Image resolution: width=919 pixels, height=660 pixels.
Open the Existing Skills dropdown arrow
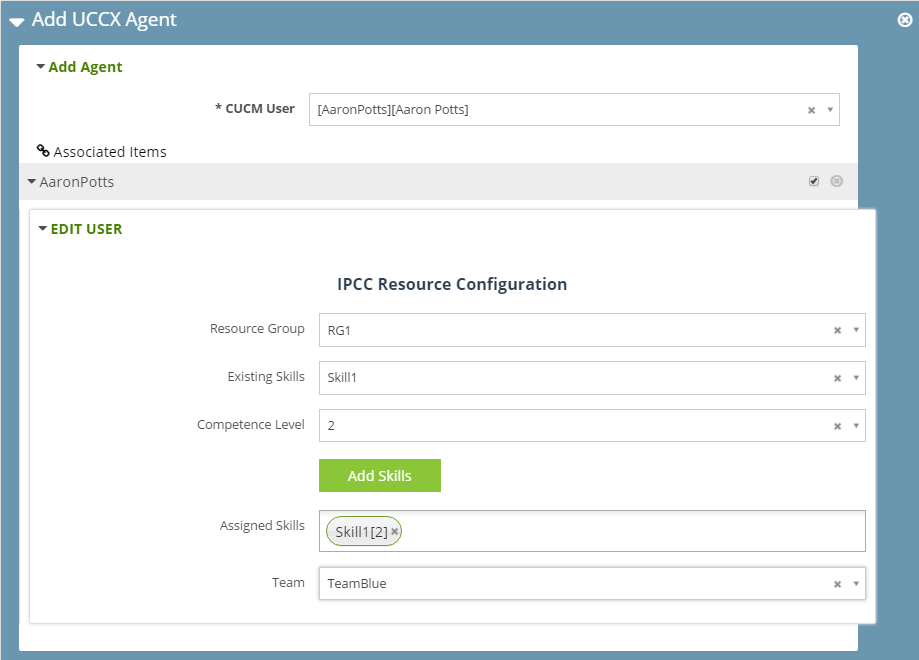tap(856, 378)
